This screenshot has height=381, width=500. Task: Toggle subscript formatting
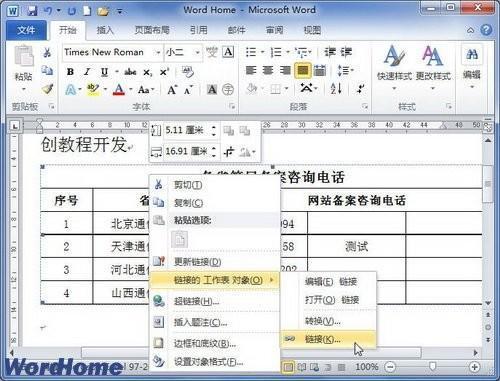point(148,72)
